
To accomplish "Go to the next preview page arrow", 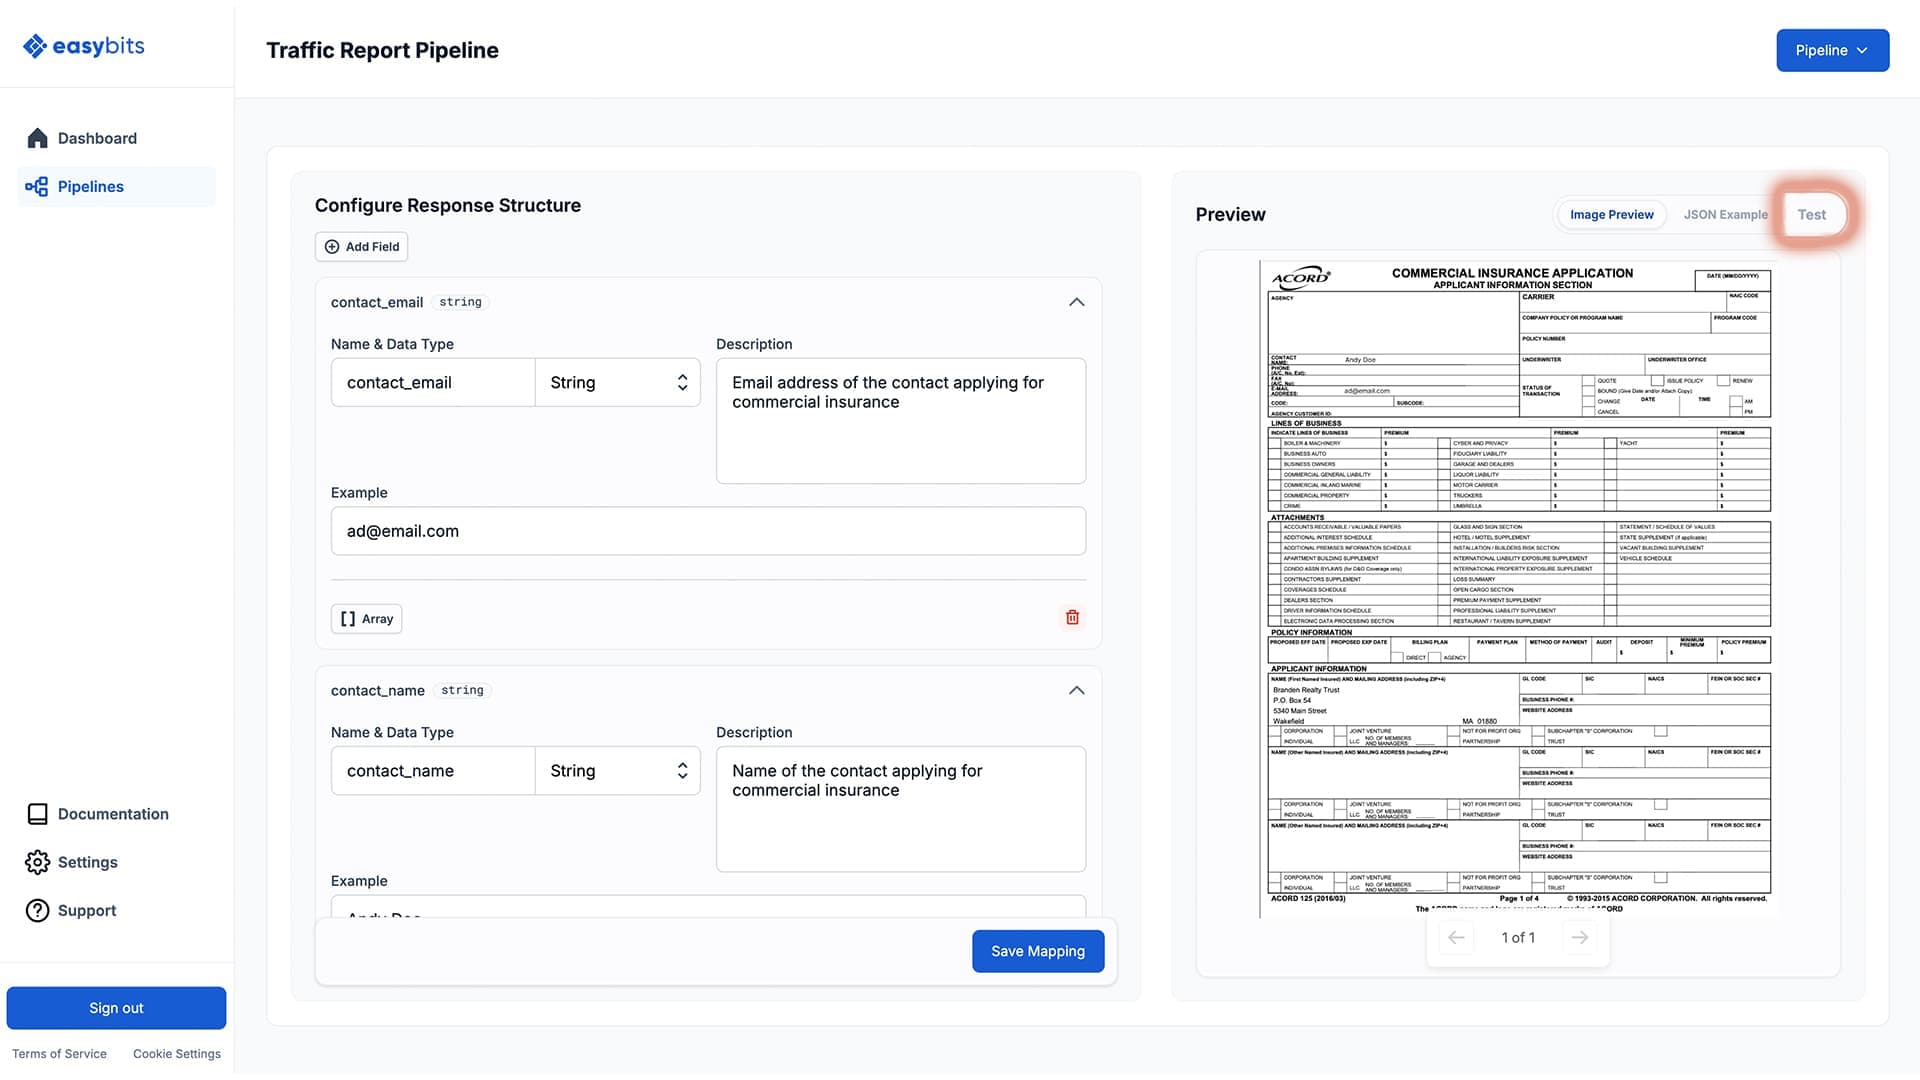I will pyautogui.click(x=1580, y=937).
